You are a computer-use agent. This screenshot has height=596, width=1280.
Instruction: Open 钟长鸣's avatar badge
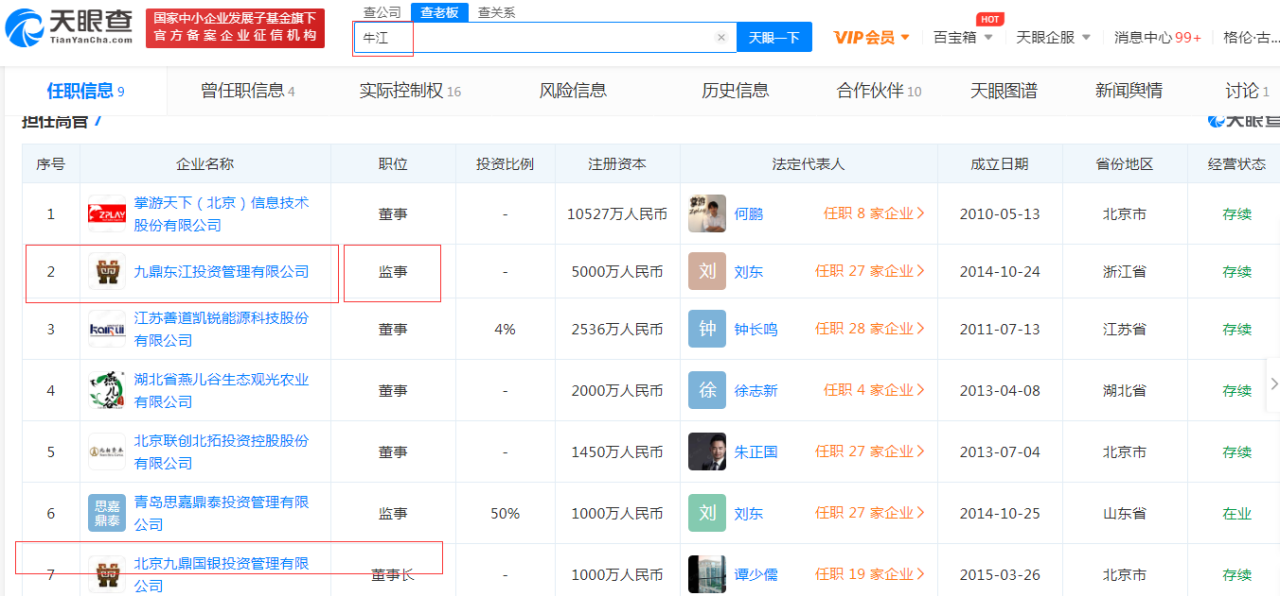[707, 328]
